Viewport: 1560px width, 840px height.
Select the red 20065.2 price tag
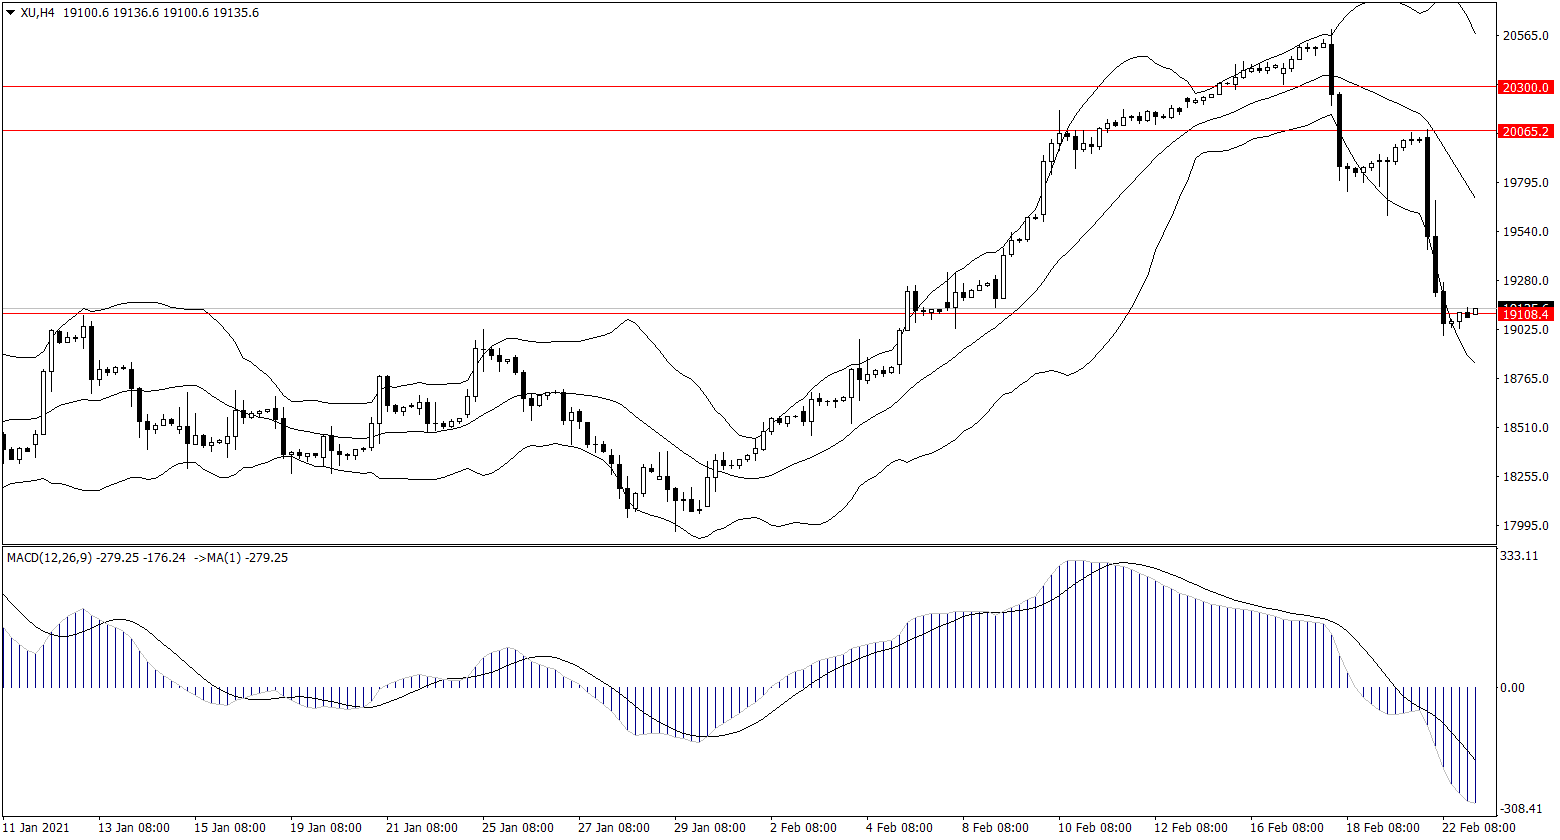(x=1525, y=131)
